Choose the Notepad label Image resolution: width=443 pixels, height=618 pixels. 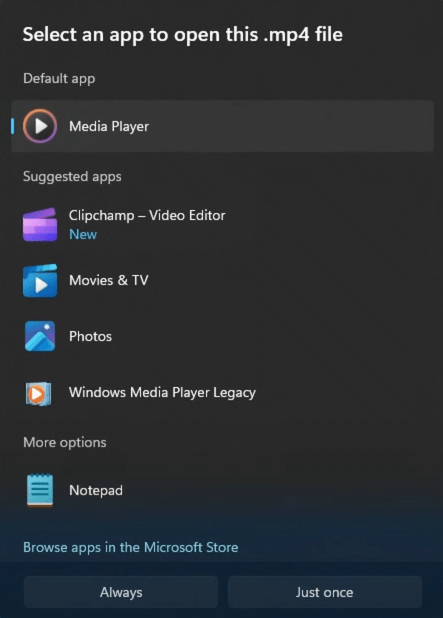96,490
